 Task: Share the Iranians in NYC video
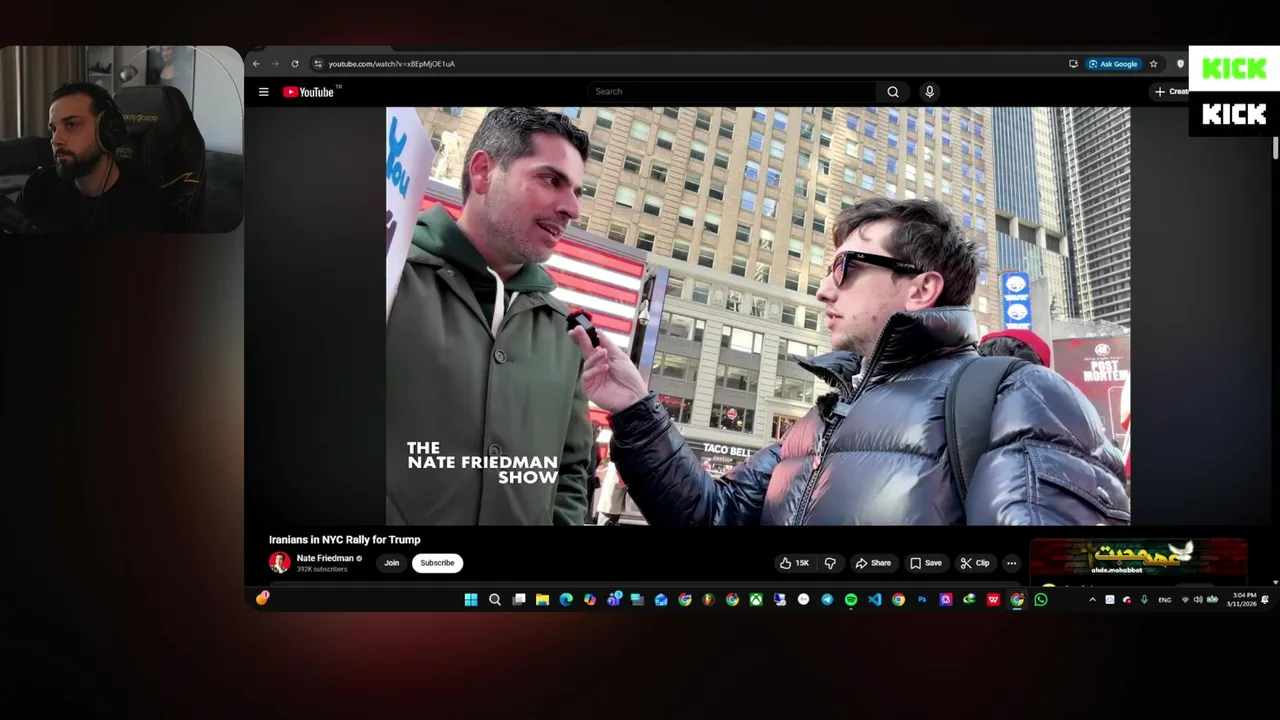tap(873, 563)
